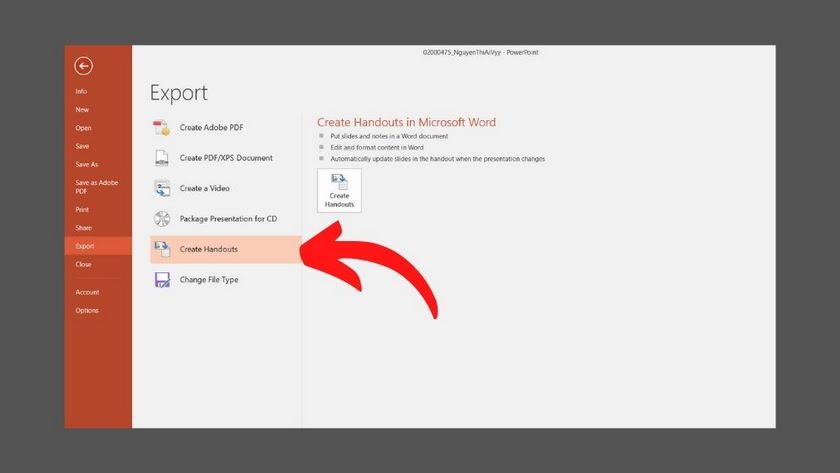Click the Create Handouts list icon
Image resolution: width=840 pixels, height=473 pixels.
[162, 249]
